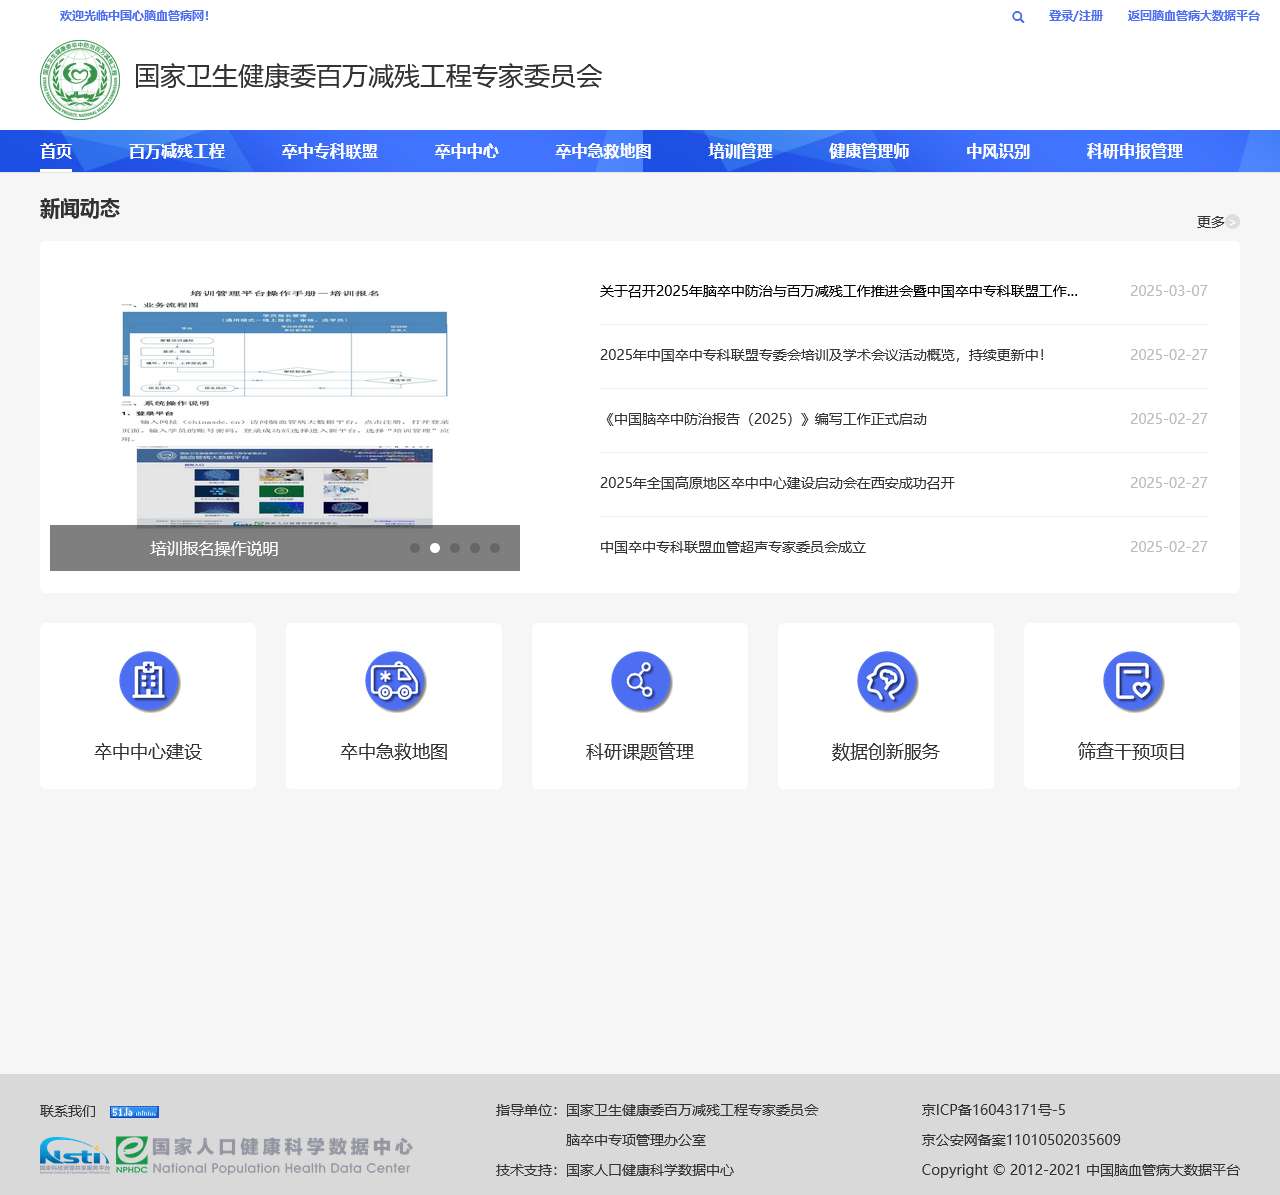Click 登录/注册 link

coord(1076,16)
